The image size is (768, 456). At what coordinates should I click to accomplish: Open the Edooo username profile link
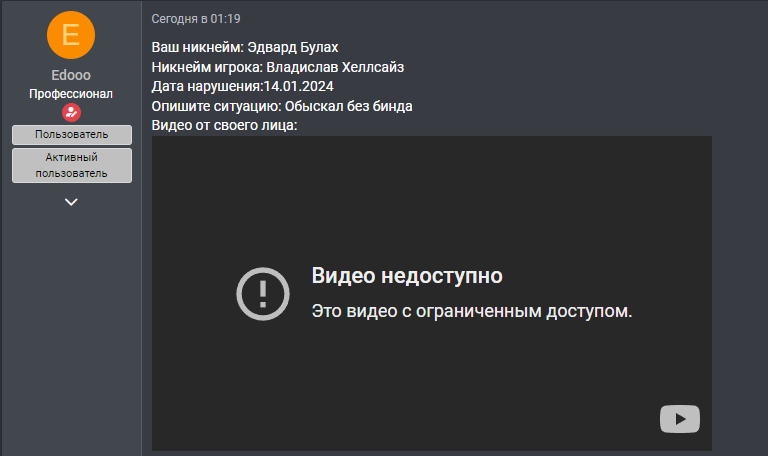pos(71,75)
